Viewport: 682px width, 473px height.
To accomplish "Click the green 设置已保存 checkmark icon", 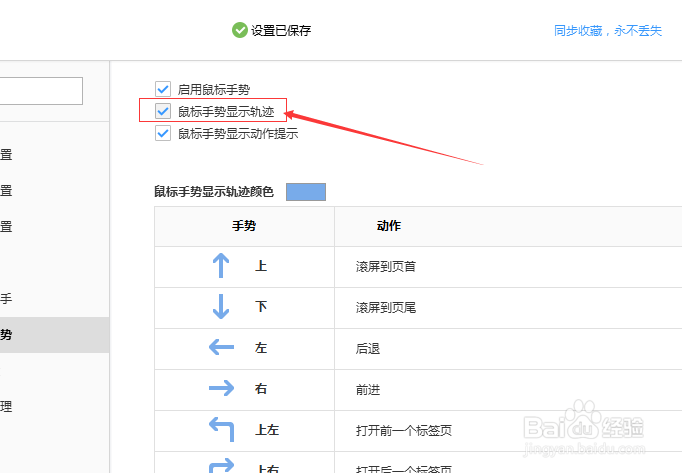I will 240,30.
